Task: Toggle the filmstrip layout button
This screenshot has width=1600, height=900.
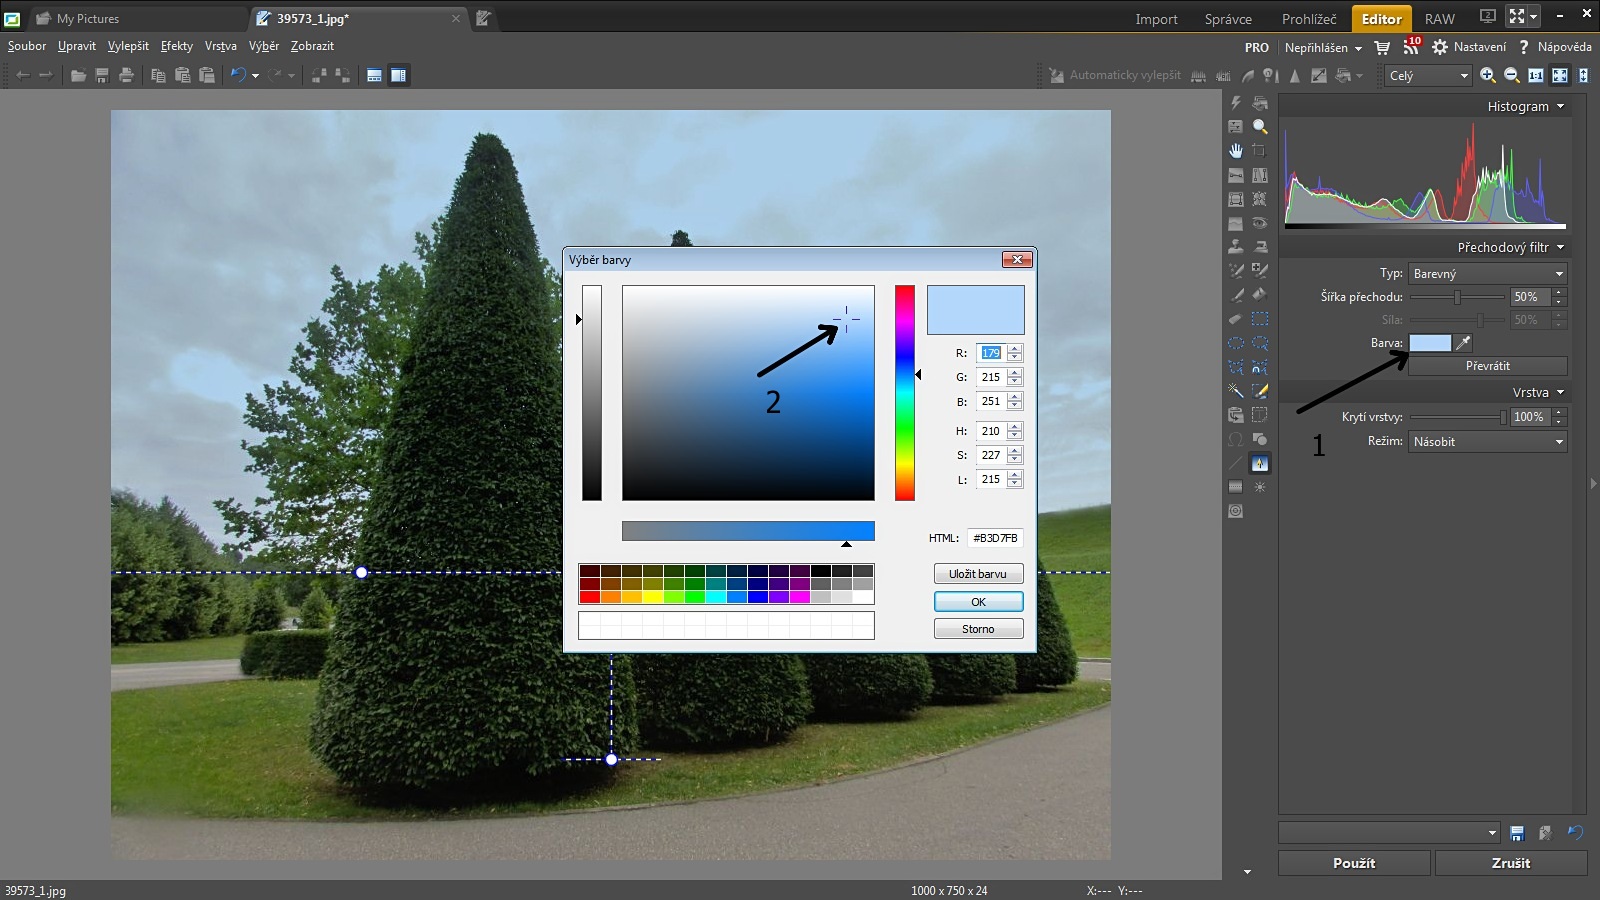Action: click(x=374, y=75)
